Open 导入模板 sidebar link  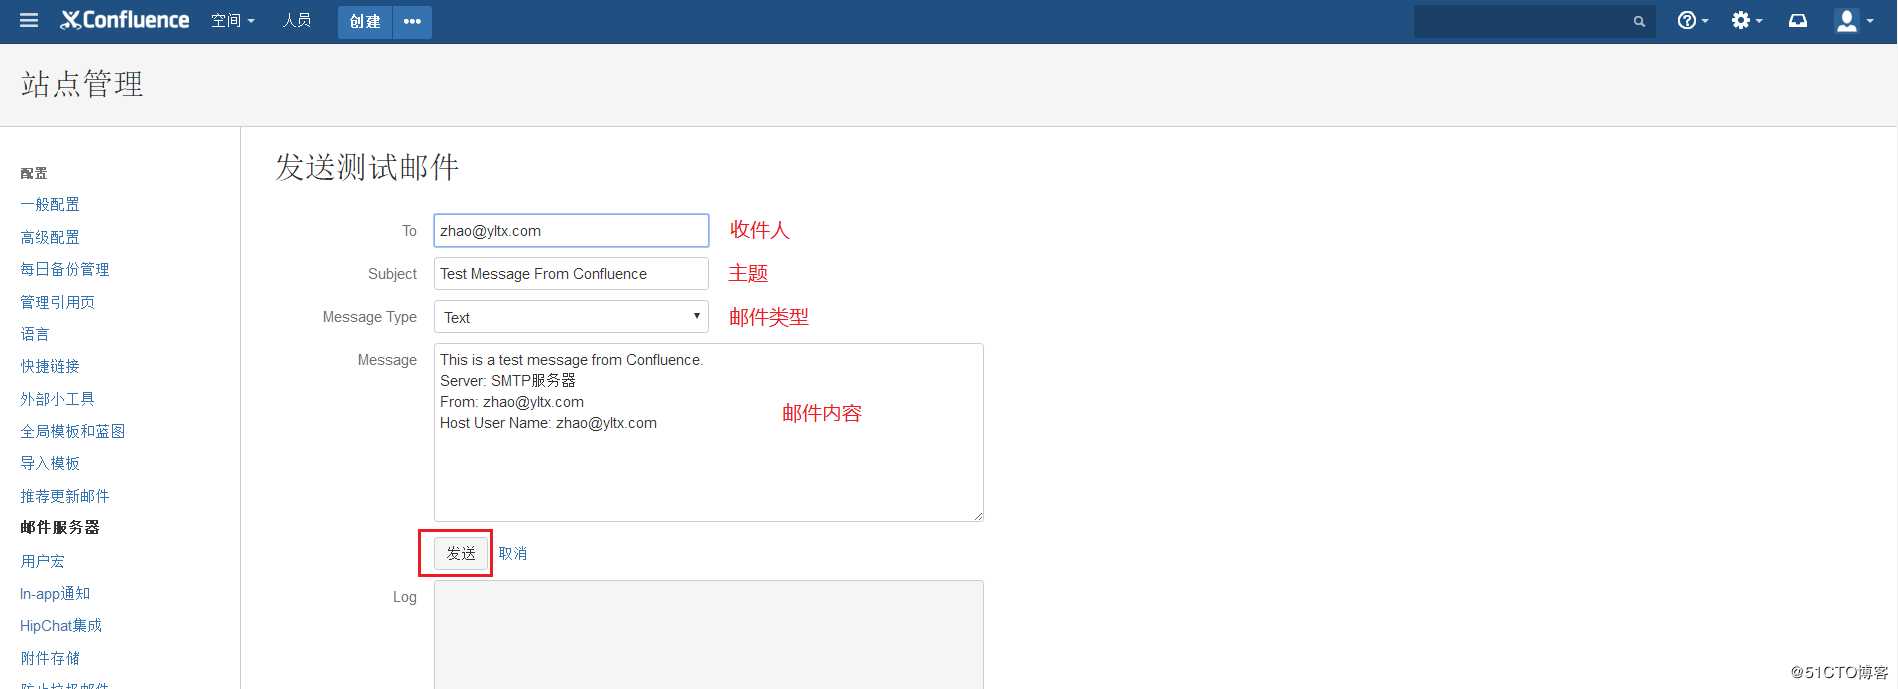click(50, 463)
